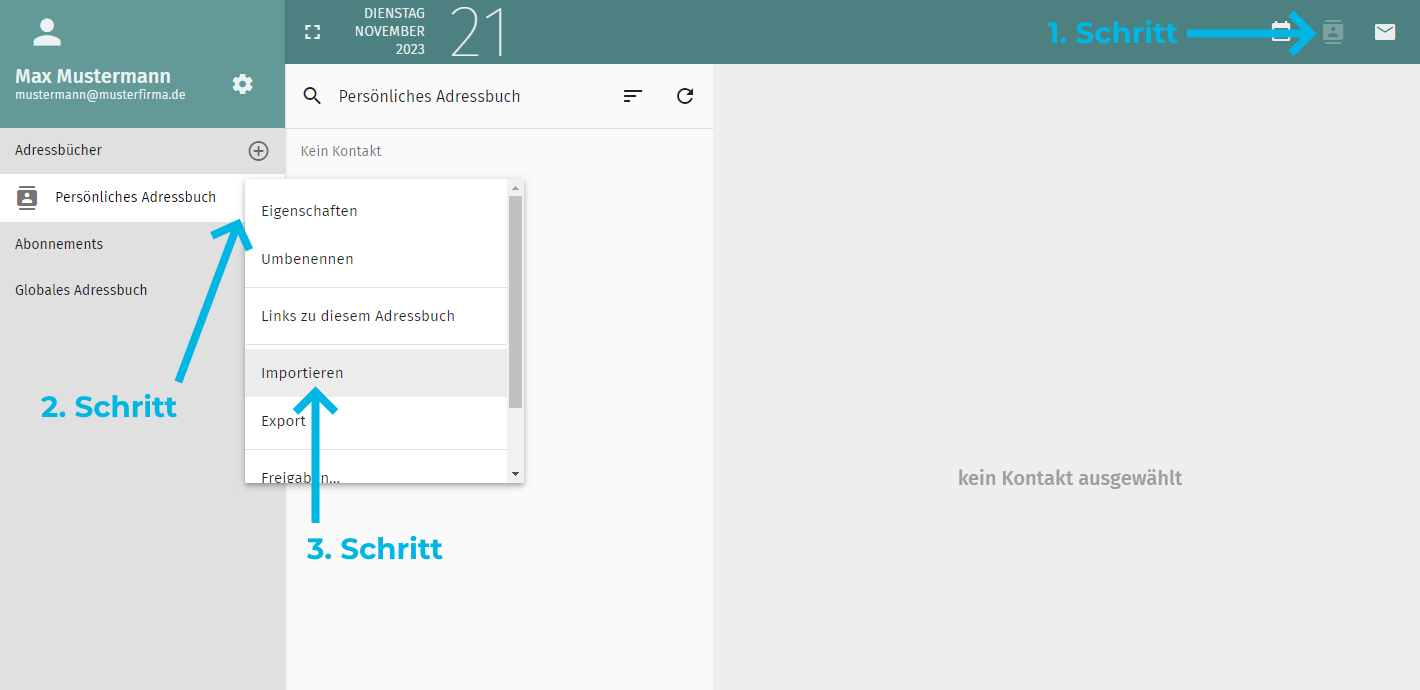The width and height of the screenshot is (1420, 690).
Task: Select Eigenschaften from the context menu
Action: [309, 211]
